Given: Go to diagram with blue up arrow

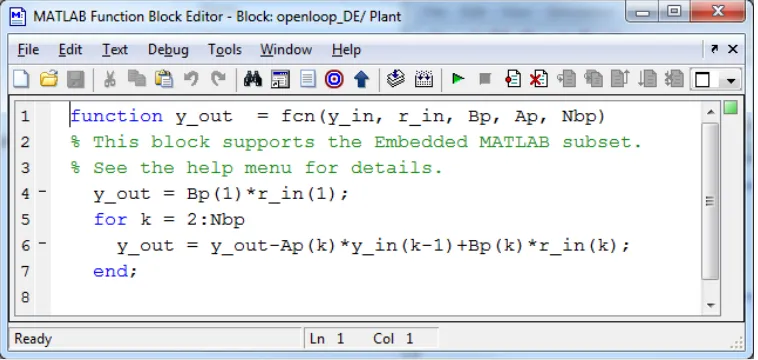Looking at the screenshot, I should point(362,79).
